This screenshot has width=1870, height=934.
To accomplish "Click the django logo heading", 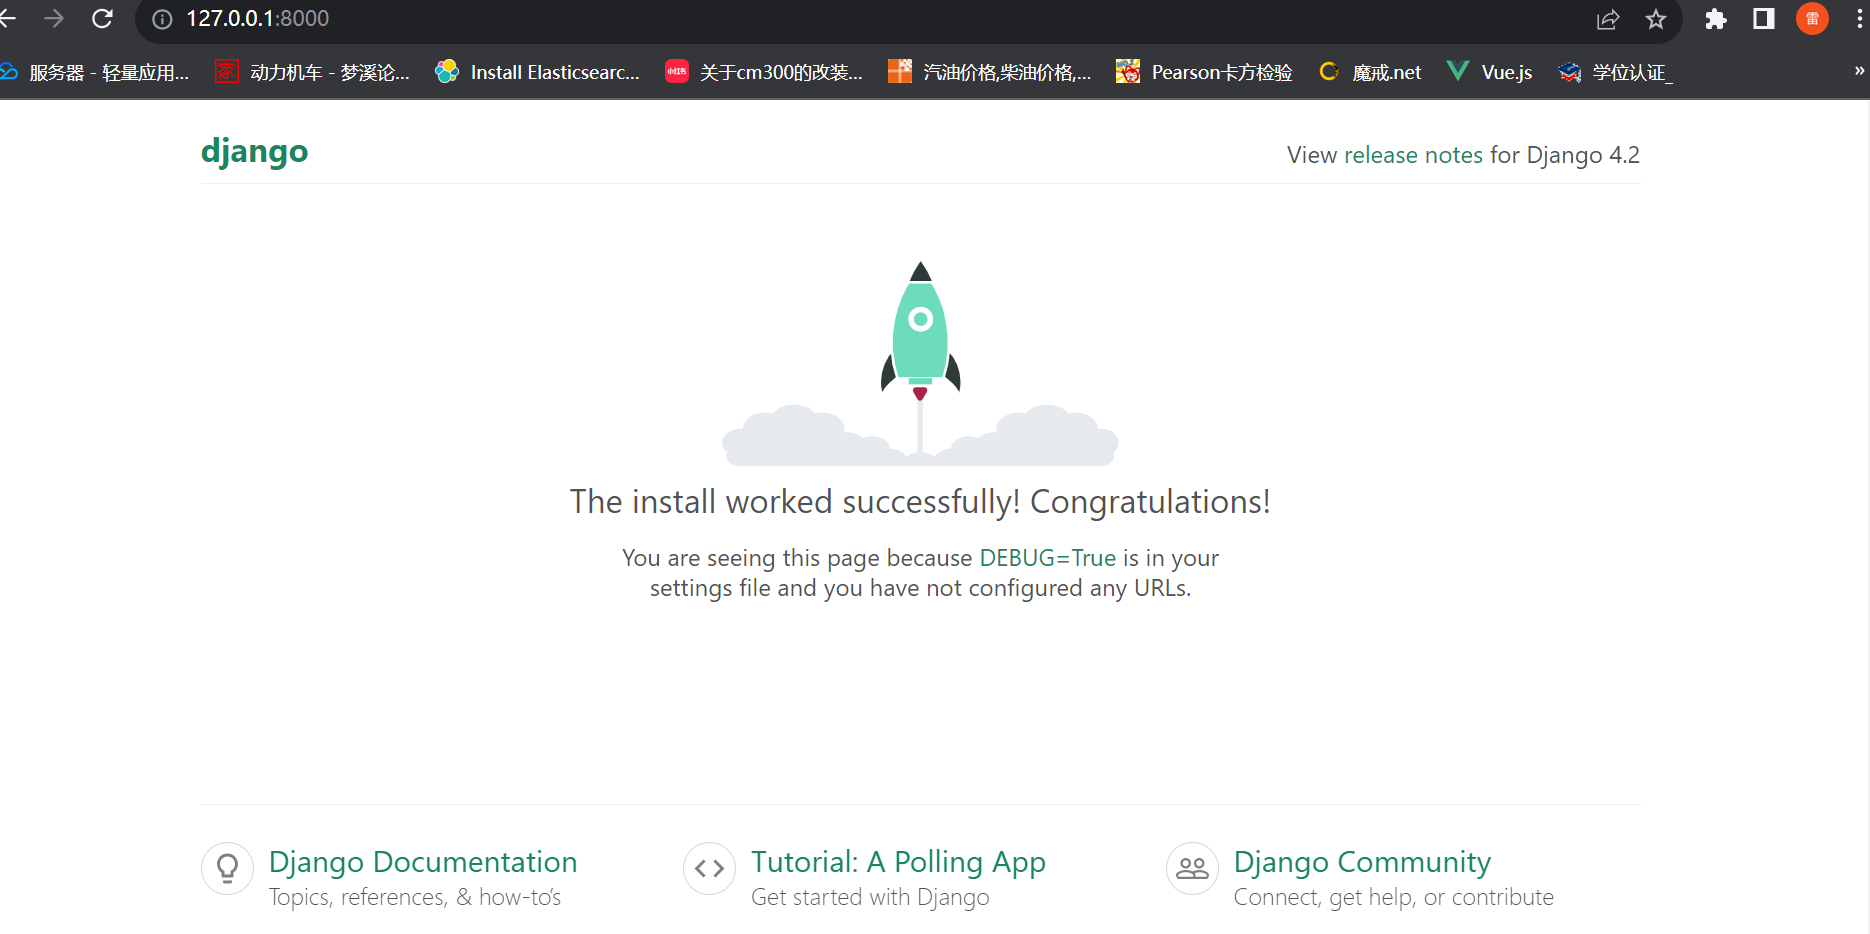I will point(254,152).
